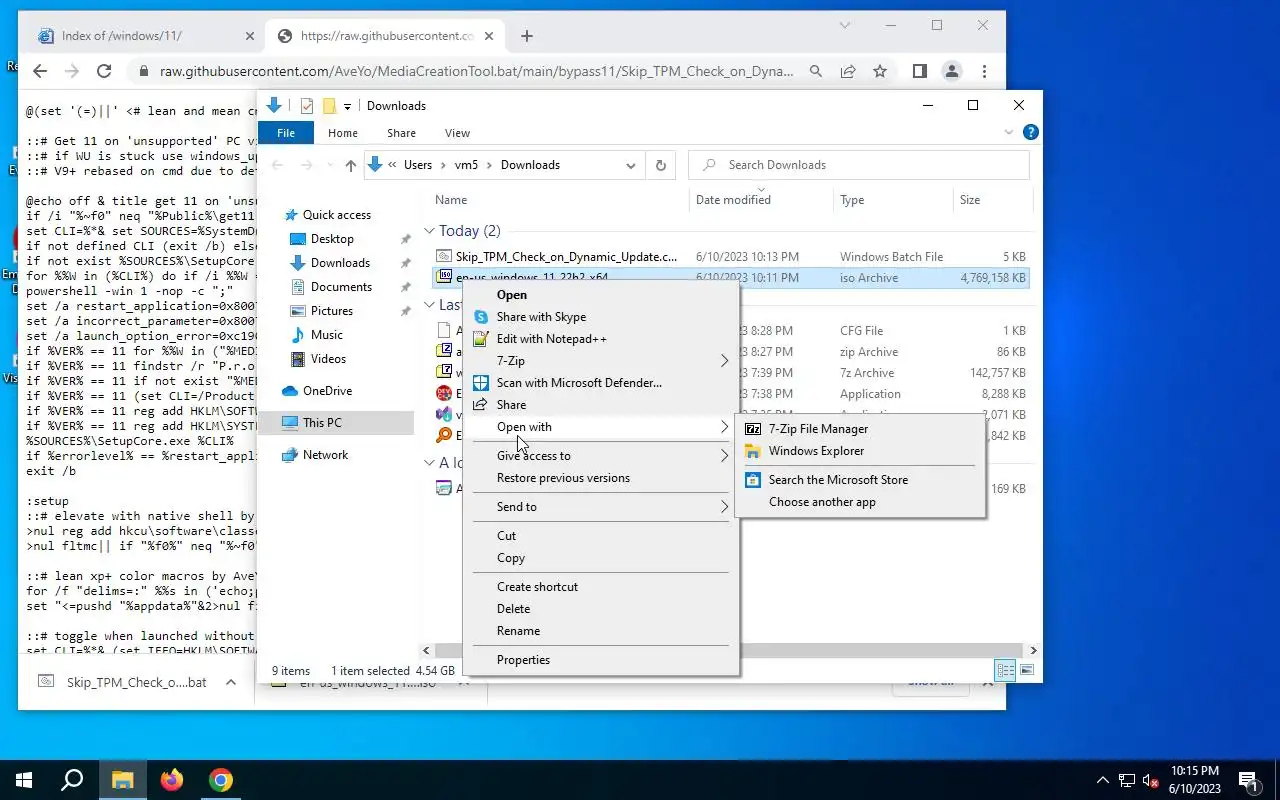
Task: Refresh the Downloads folder
Action: pyautogui.click(x=660, y=166)
